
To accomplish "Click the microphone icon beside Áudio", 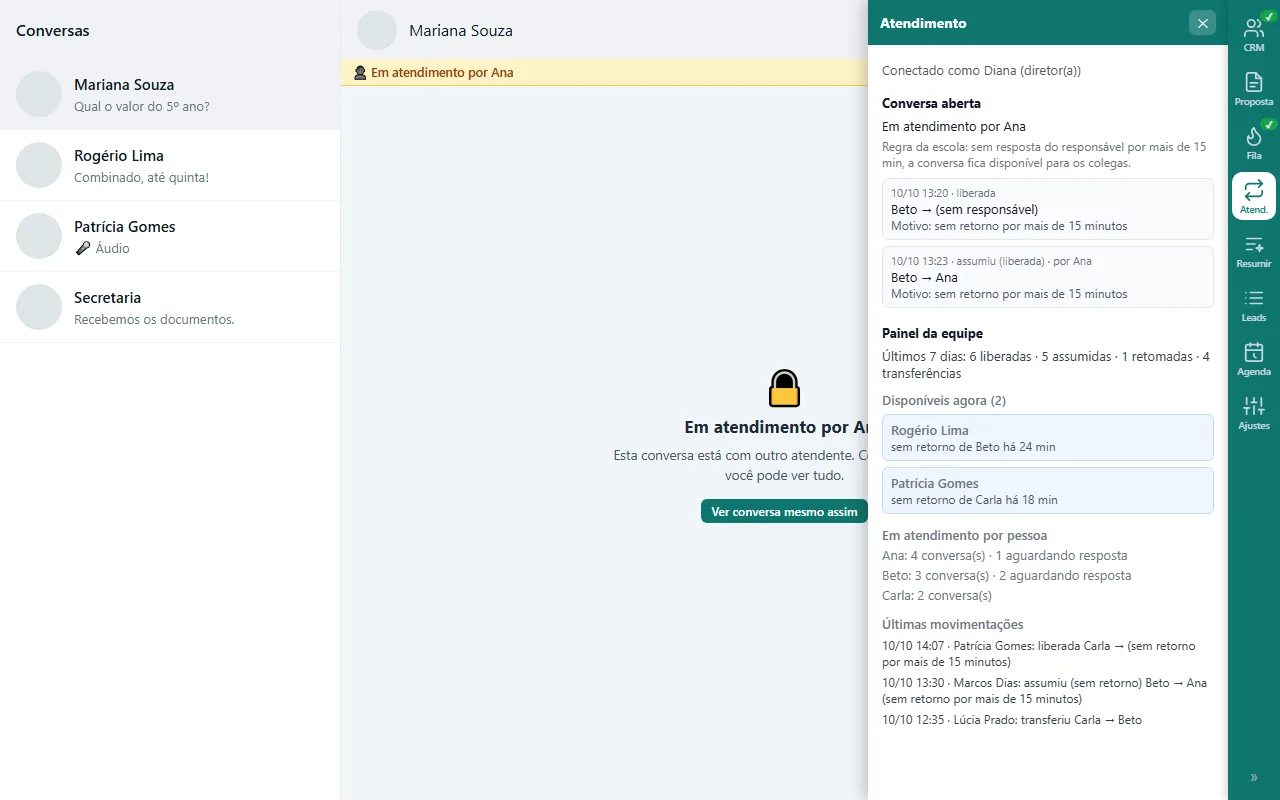I will point(83,248).
